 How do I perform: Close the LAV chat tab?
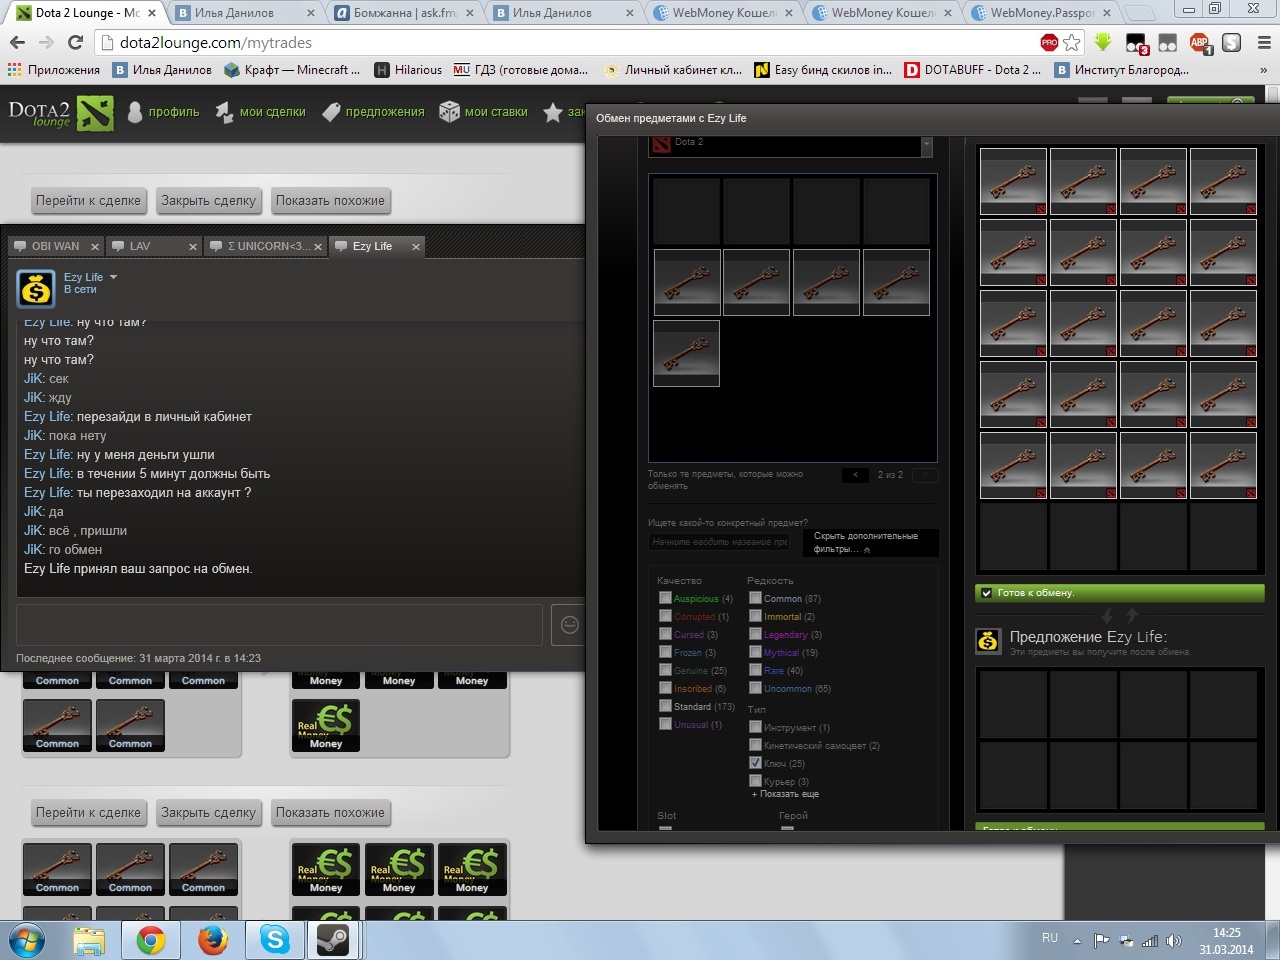click(193, 246)
